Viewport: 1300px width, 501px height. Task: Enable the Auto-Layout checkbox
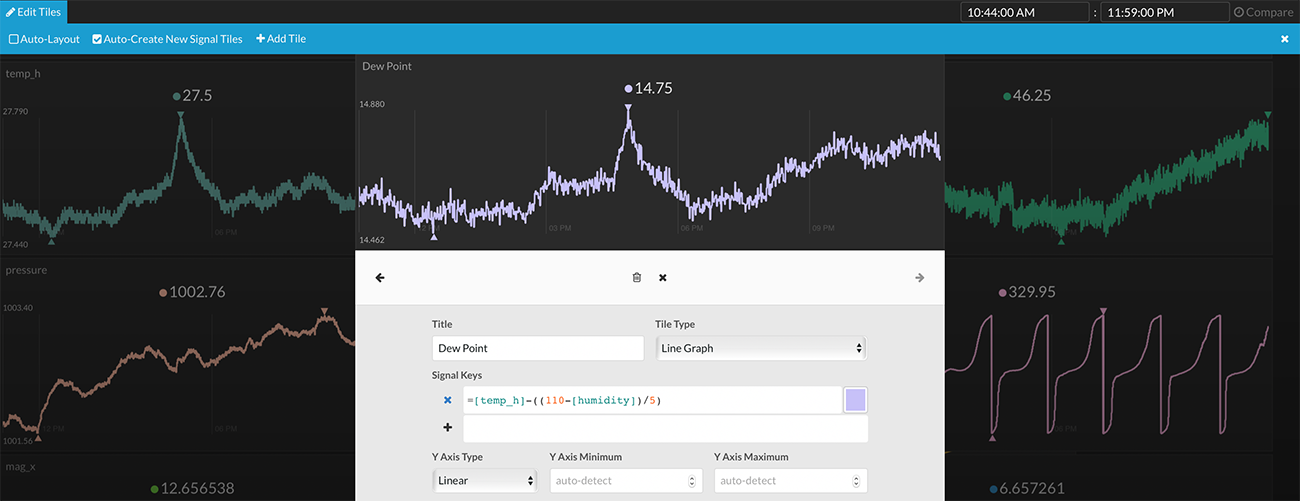coord(14,39)
